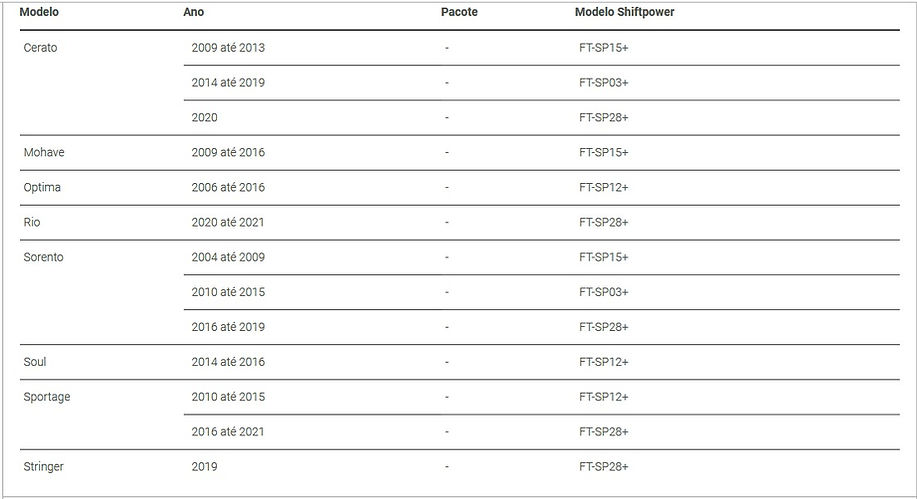Click year range 2009 até 2013

[x=228, y=47]
